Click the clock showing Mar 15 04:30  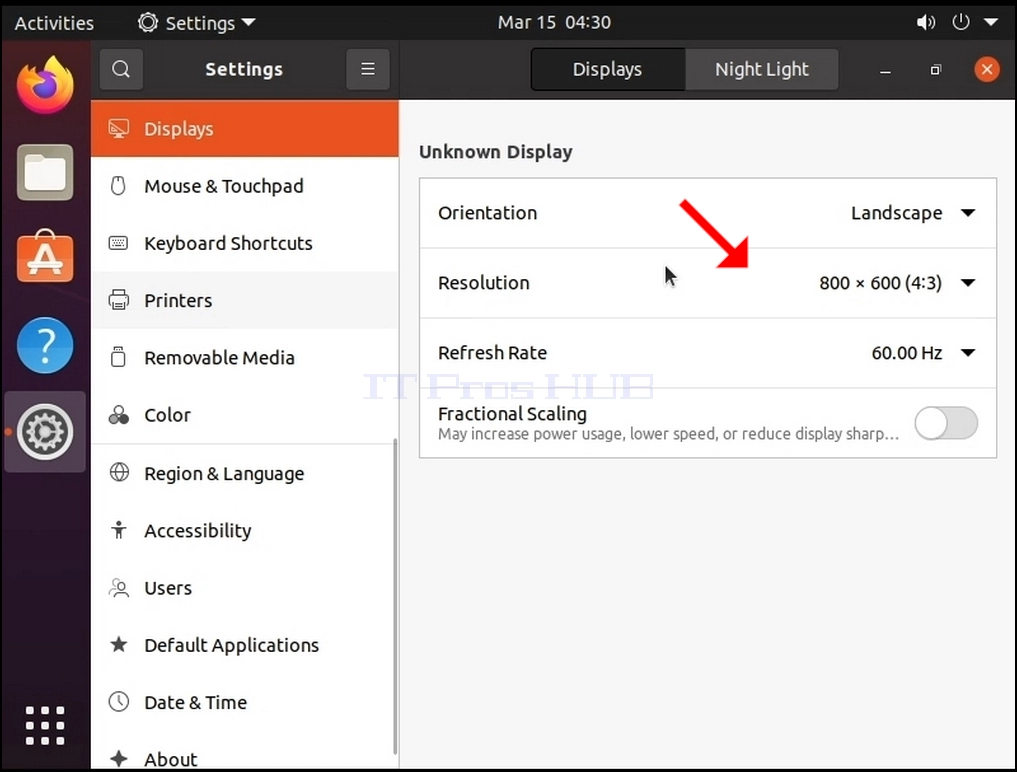[x=555, y=23]
